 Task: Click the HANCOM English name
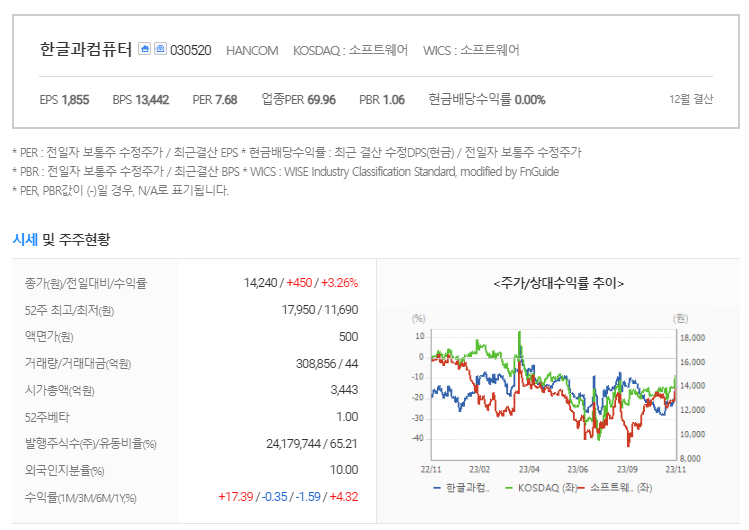click(x=252, y=51)
